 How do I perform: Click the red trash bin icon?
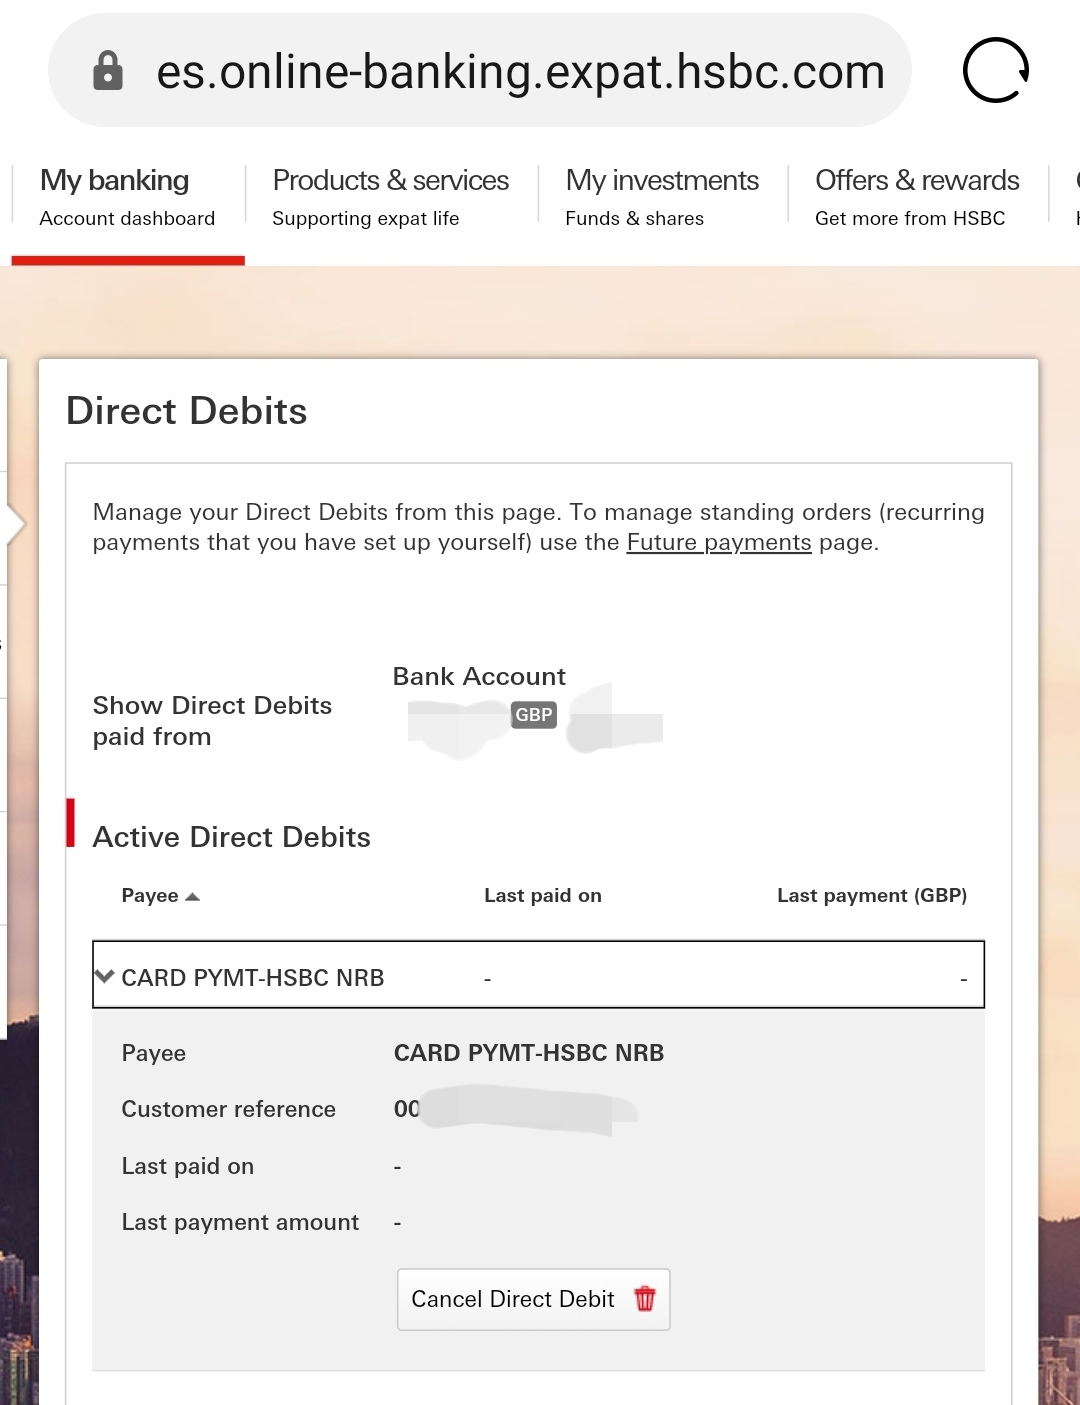tap(645, 1299)
